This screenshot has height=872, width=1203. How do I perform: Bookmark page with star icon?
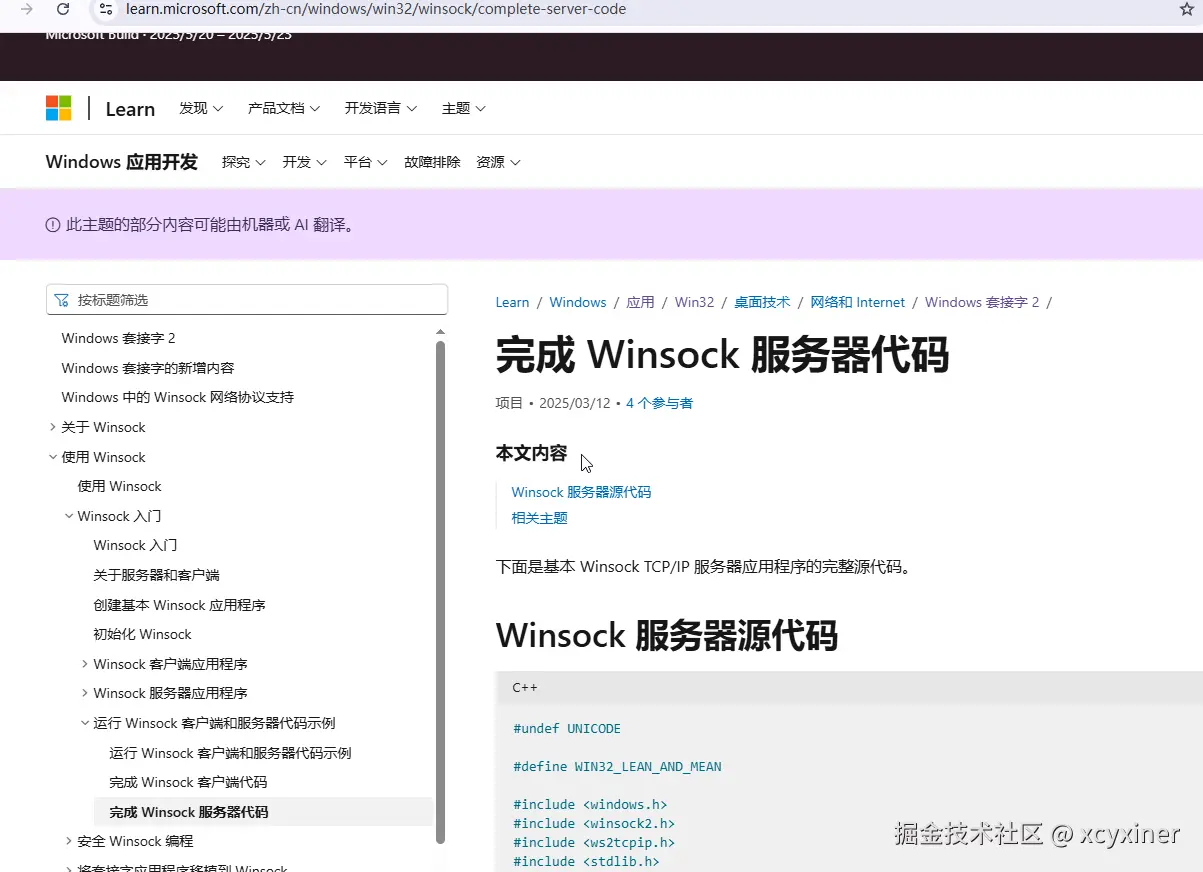(1186, 9)
